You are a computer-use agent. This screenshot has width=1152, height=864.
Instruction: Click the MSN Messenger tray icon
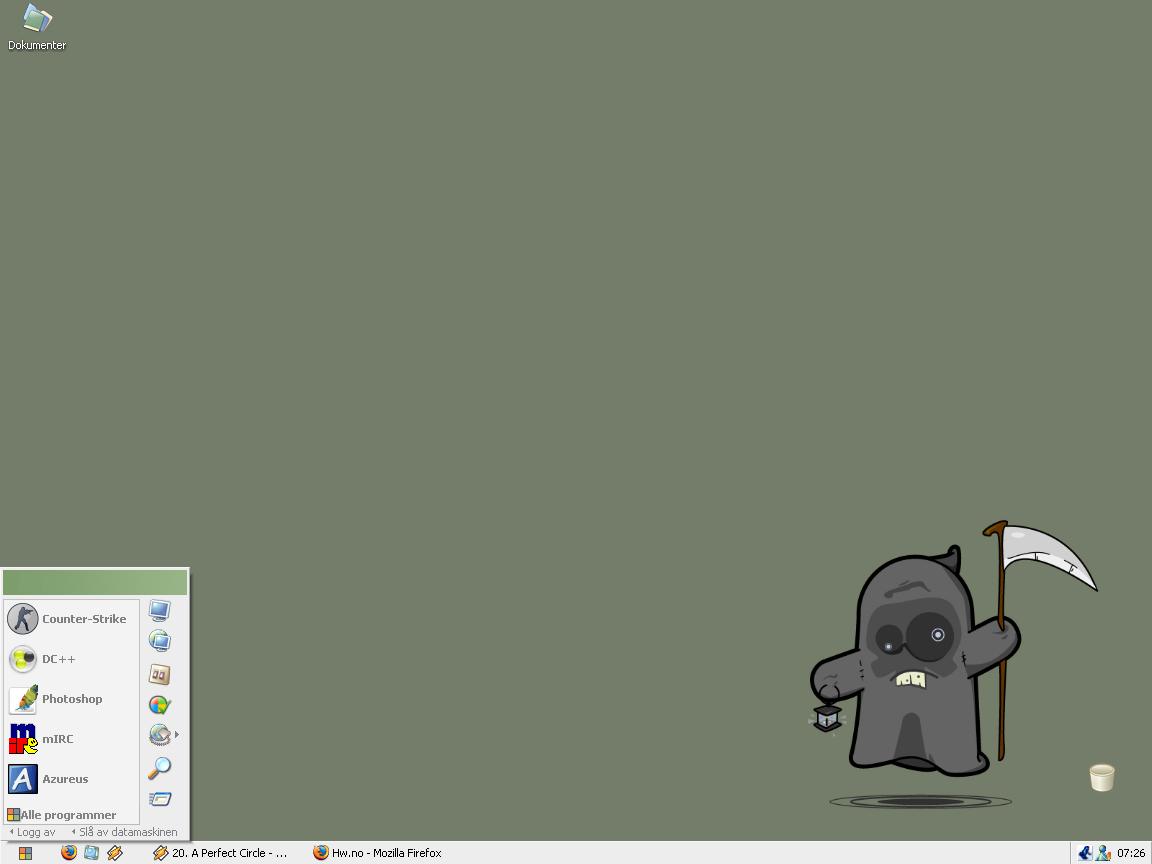tap(1103, 853)
